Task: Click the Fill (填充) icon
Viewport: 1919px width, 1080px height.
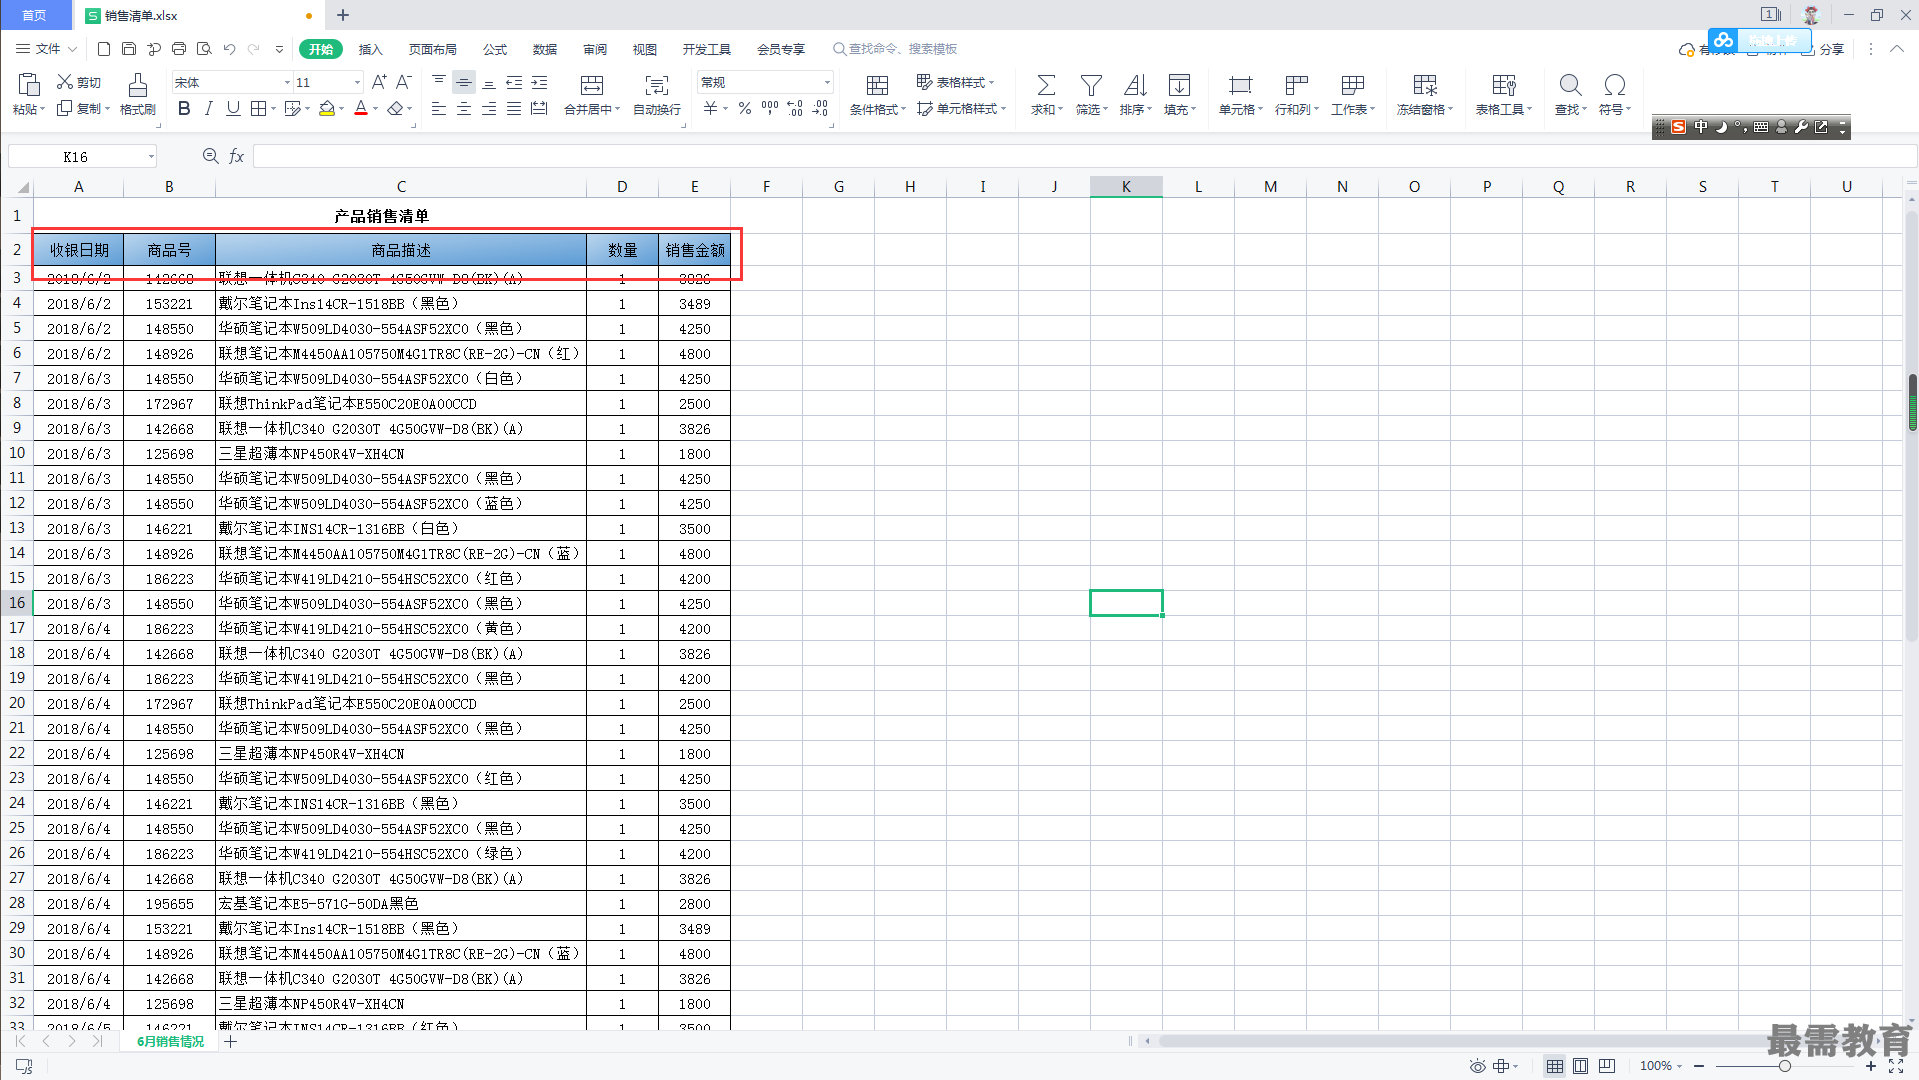Action: click(1180, 85)
